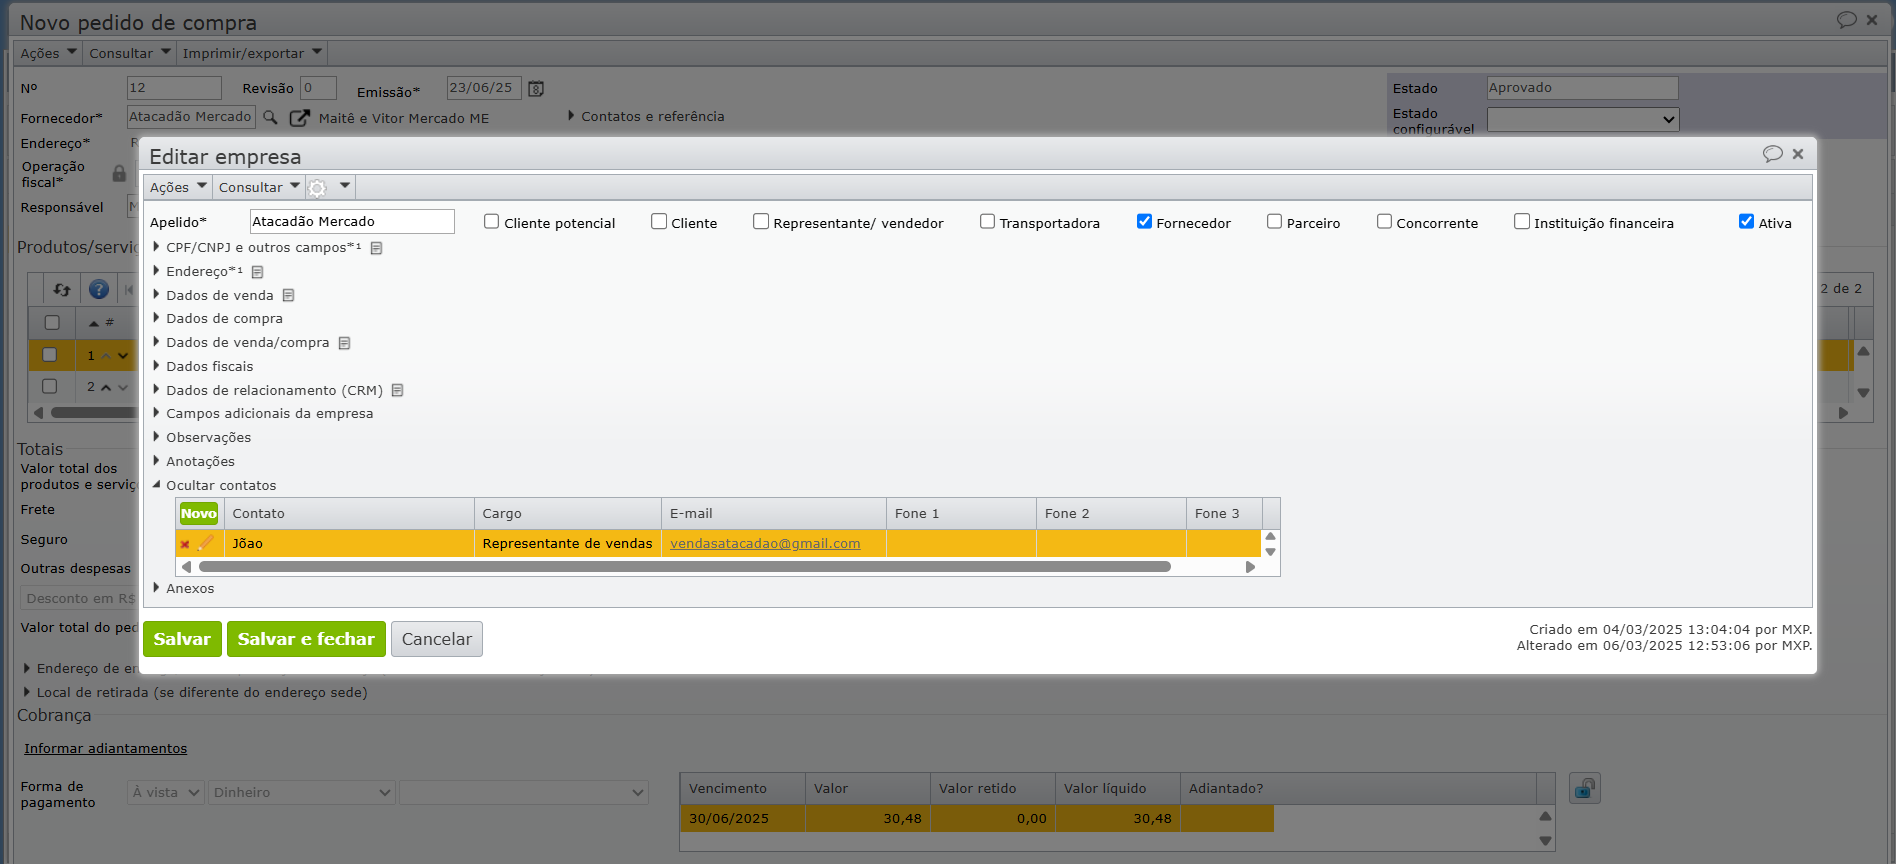The width and height of the screenshot is (1896, 864).
Task: Edit contact Jõao with the pencil icon
Action: 206,543
